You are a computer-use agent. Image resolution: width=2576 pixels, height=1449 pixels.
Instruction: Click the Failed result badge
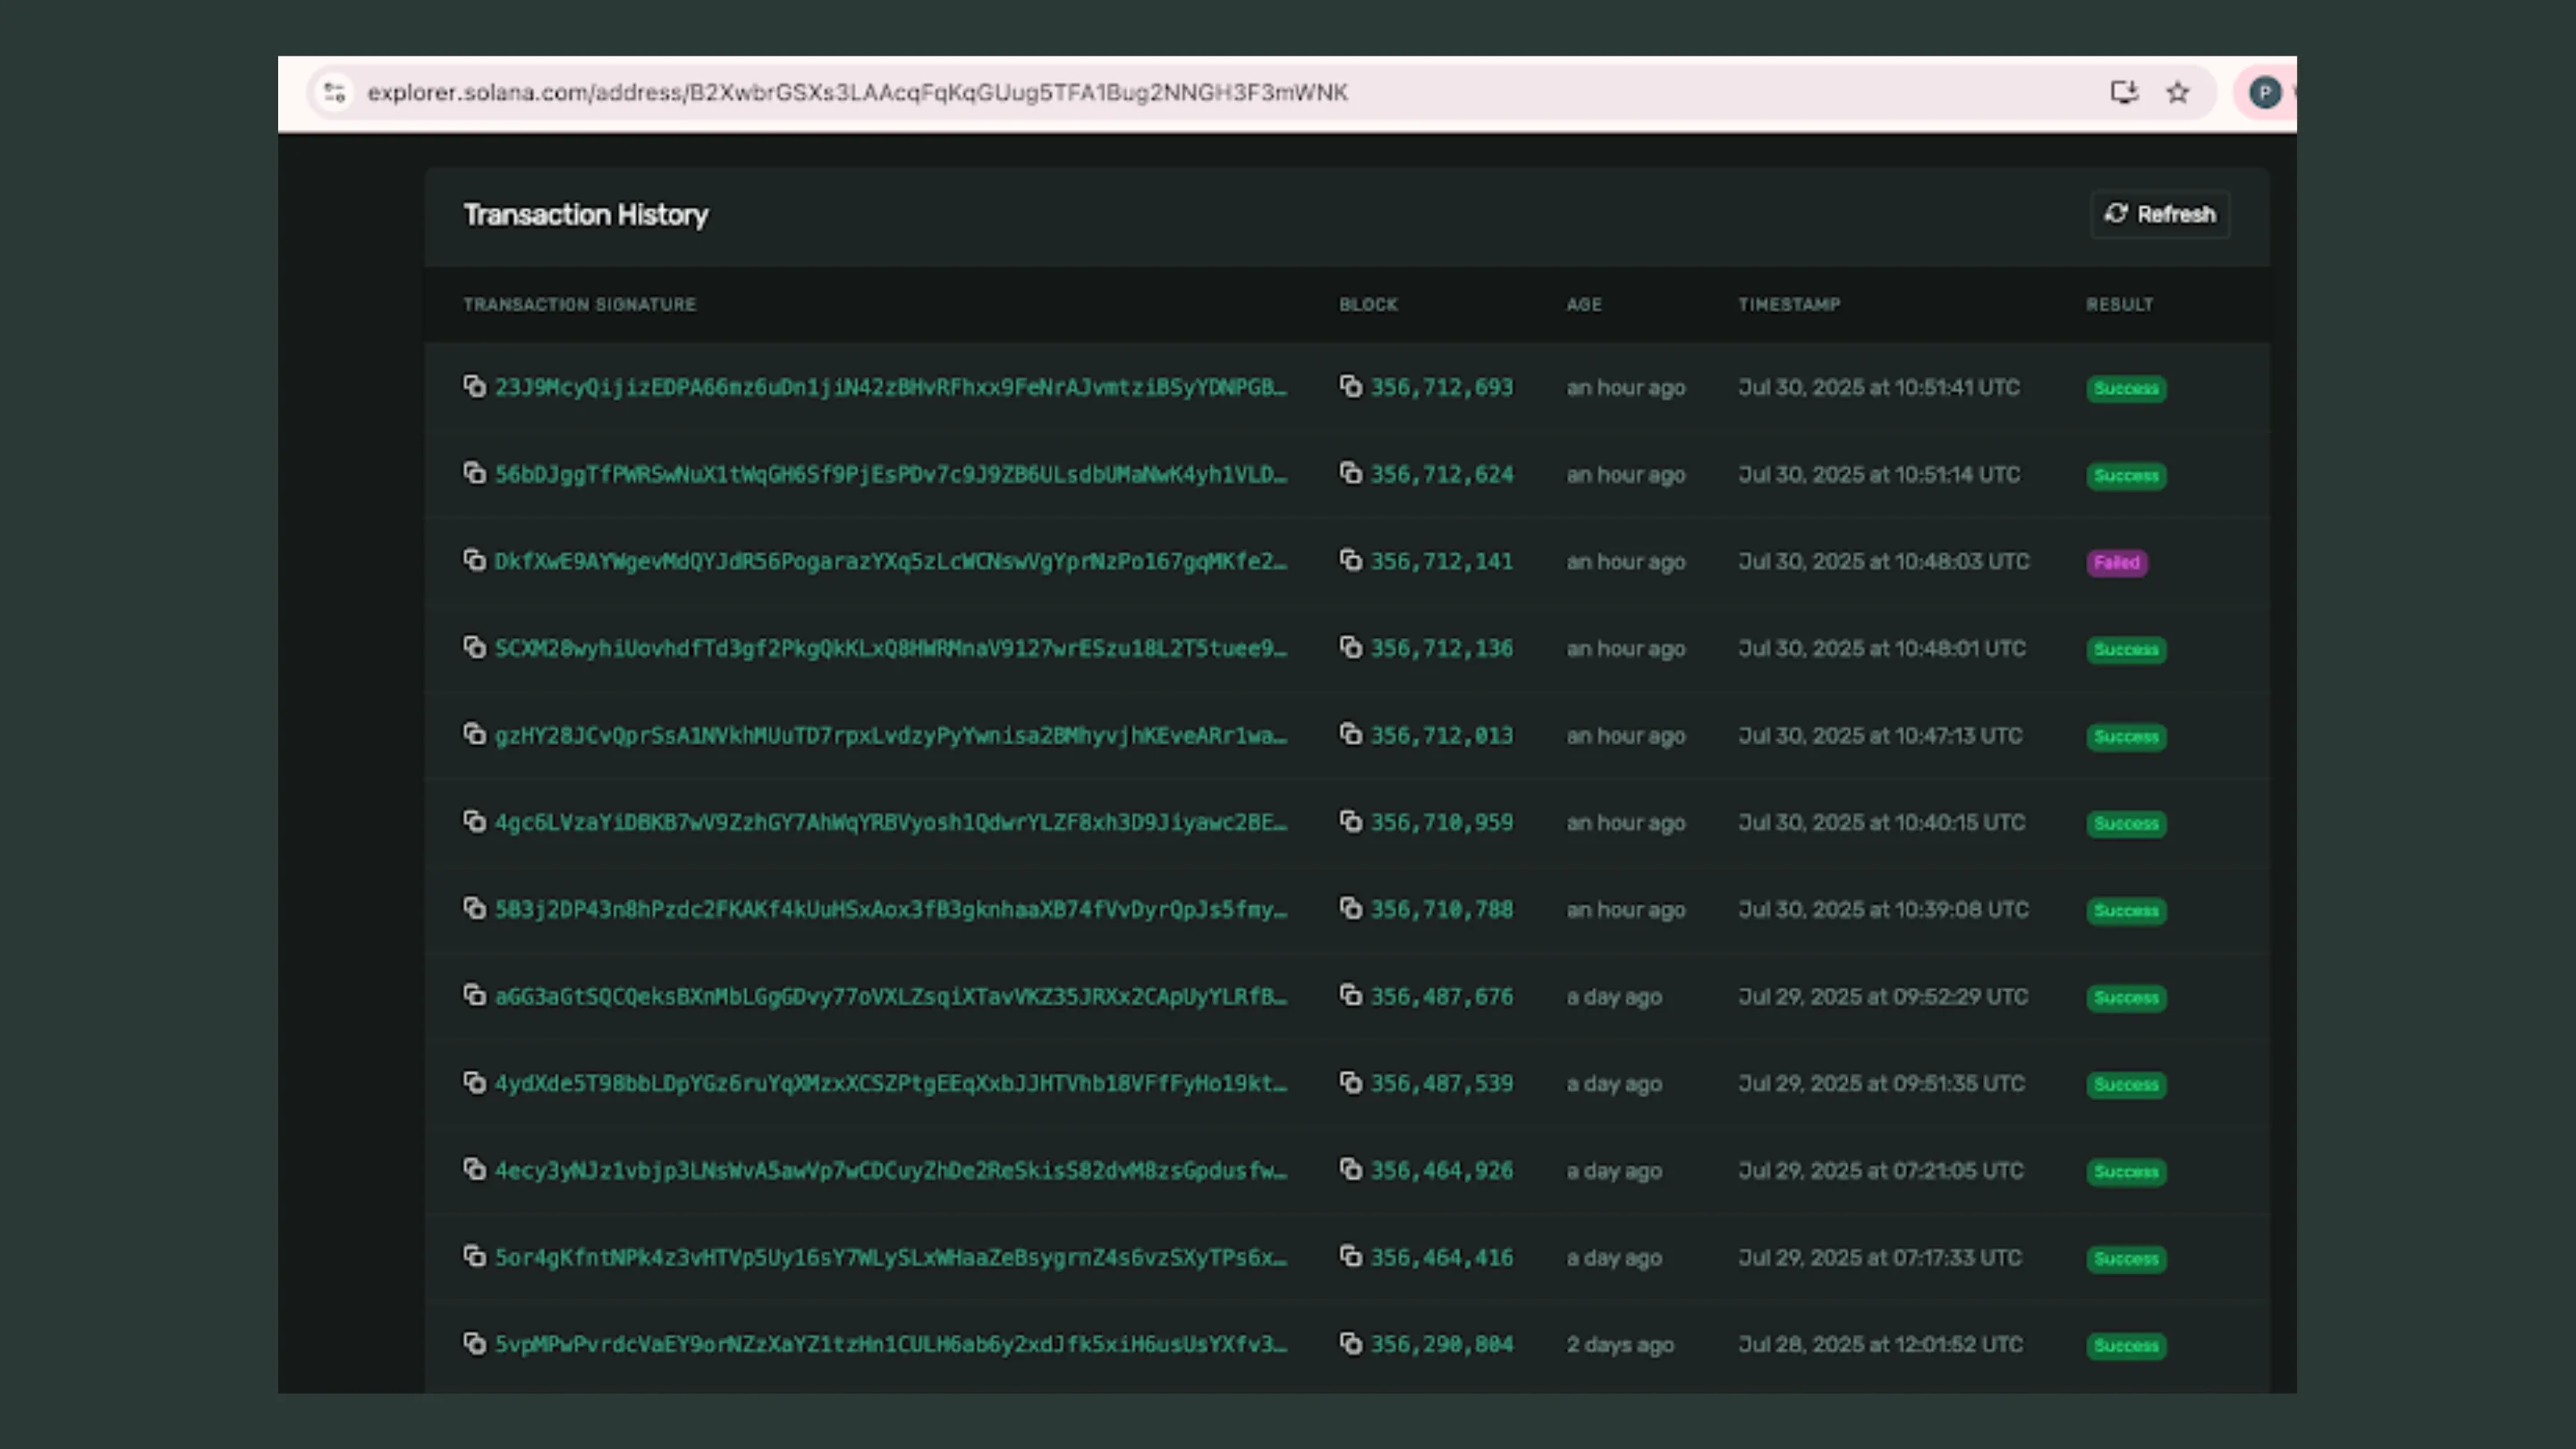2117,562
